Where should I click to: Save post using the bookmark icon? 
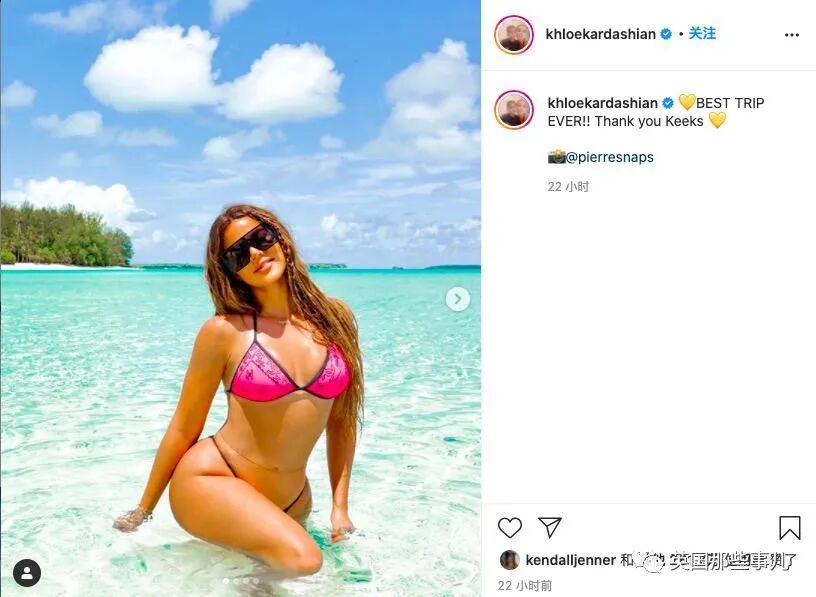click(789, 528)
